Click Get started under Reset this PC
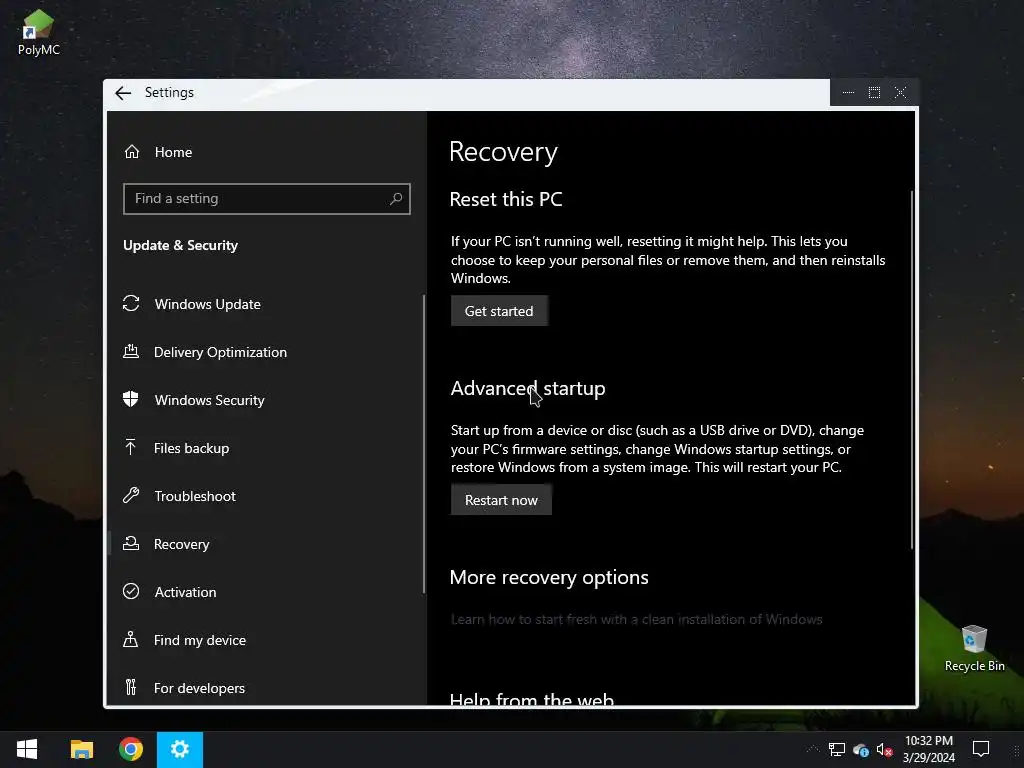Viewport: 1024px width, 768px height. [499, 311]
